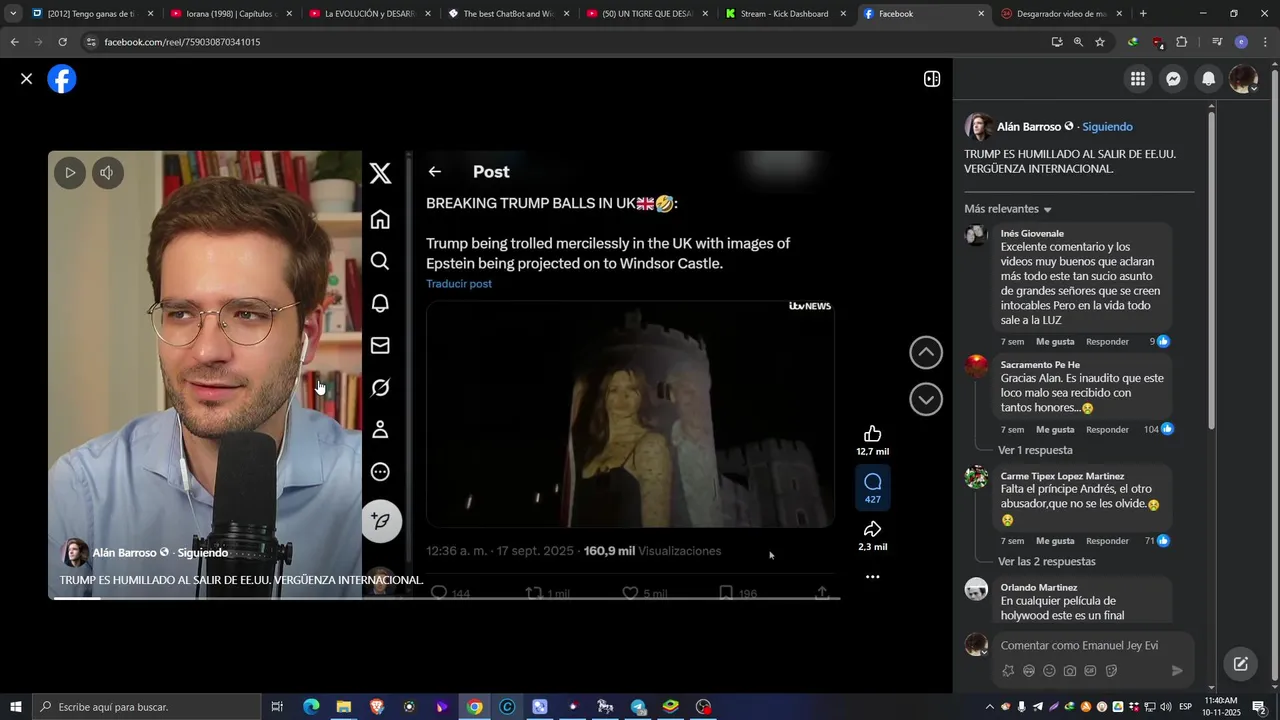Open browser extensions puzzle icon
The image size is (1280, 720).
[1182, 42]
